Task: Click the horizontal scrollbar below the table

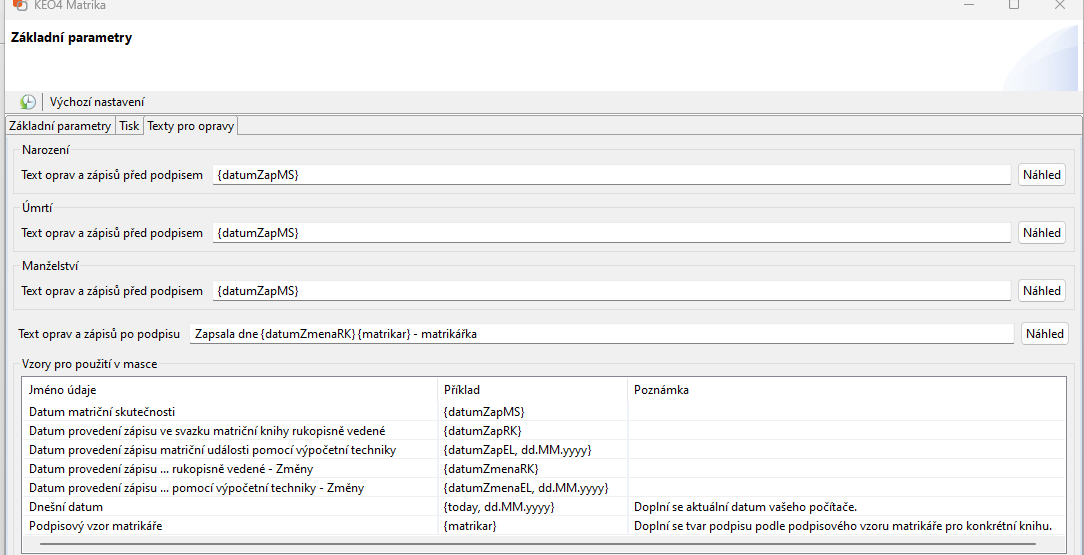Action: click(x=540, y=545)
